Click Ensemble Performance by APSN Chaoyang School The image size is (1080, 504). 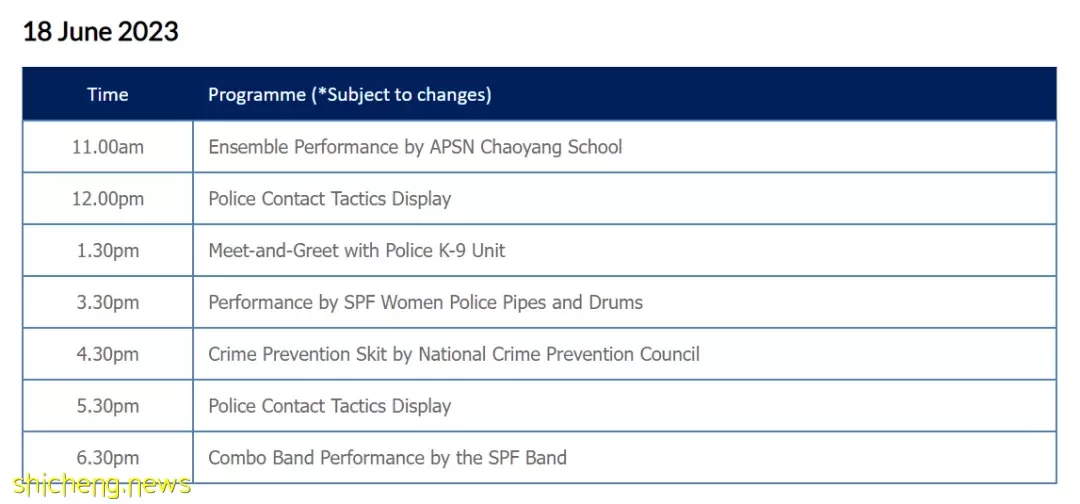tap(415, 147)
